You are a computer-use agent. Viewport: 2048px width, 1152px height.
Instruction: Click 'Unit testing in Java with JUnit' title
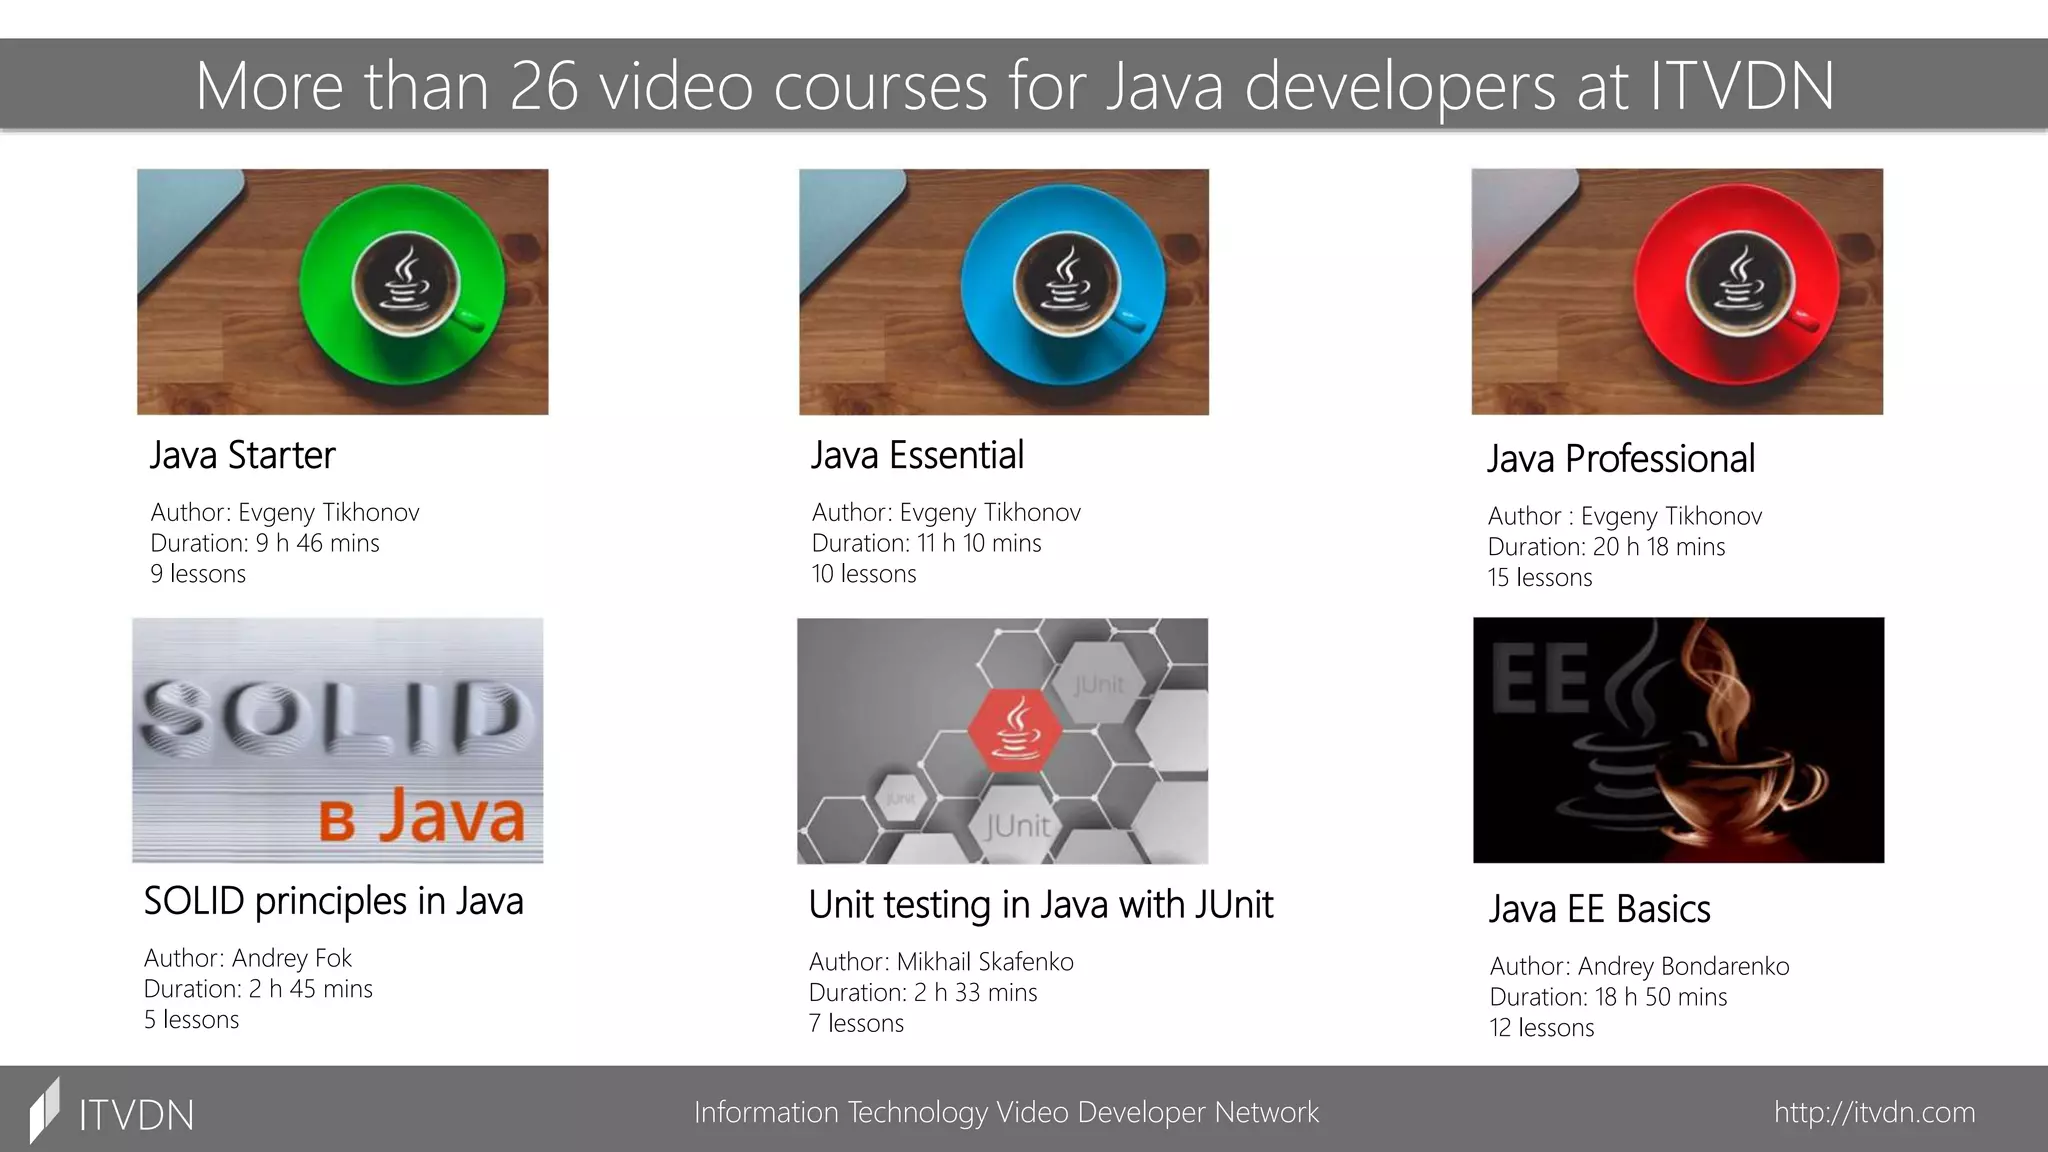point(1041,905)
